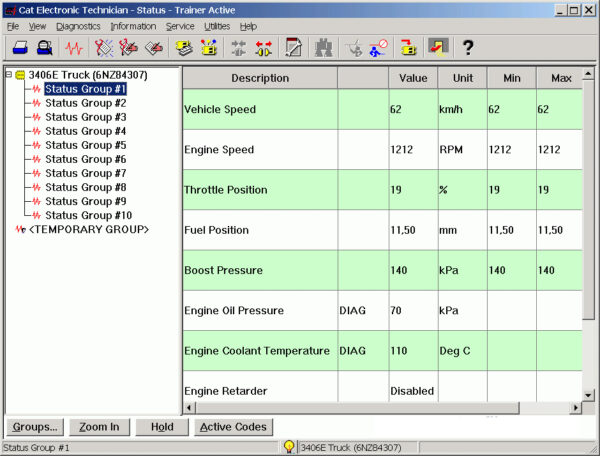Click DIAG in Engine Coolant Temperature row

[352, 351]
